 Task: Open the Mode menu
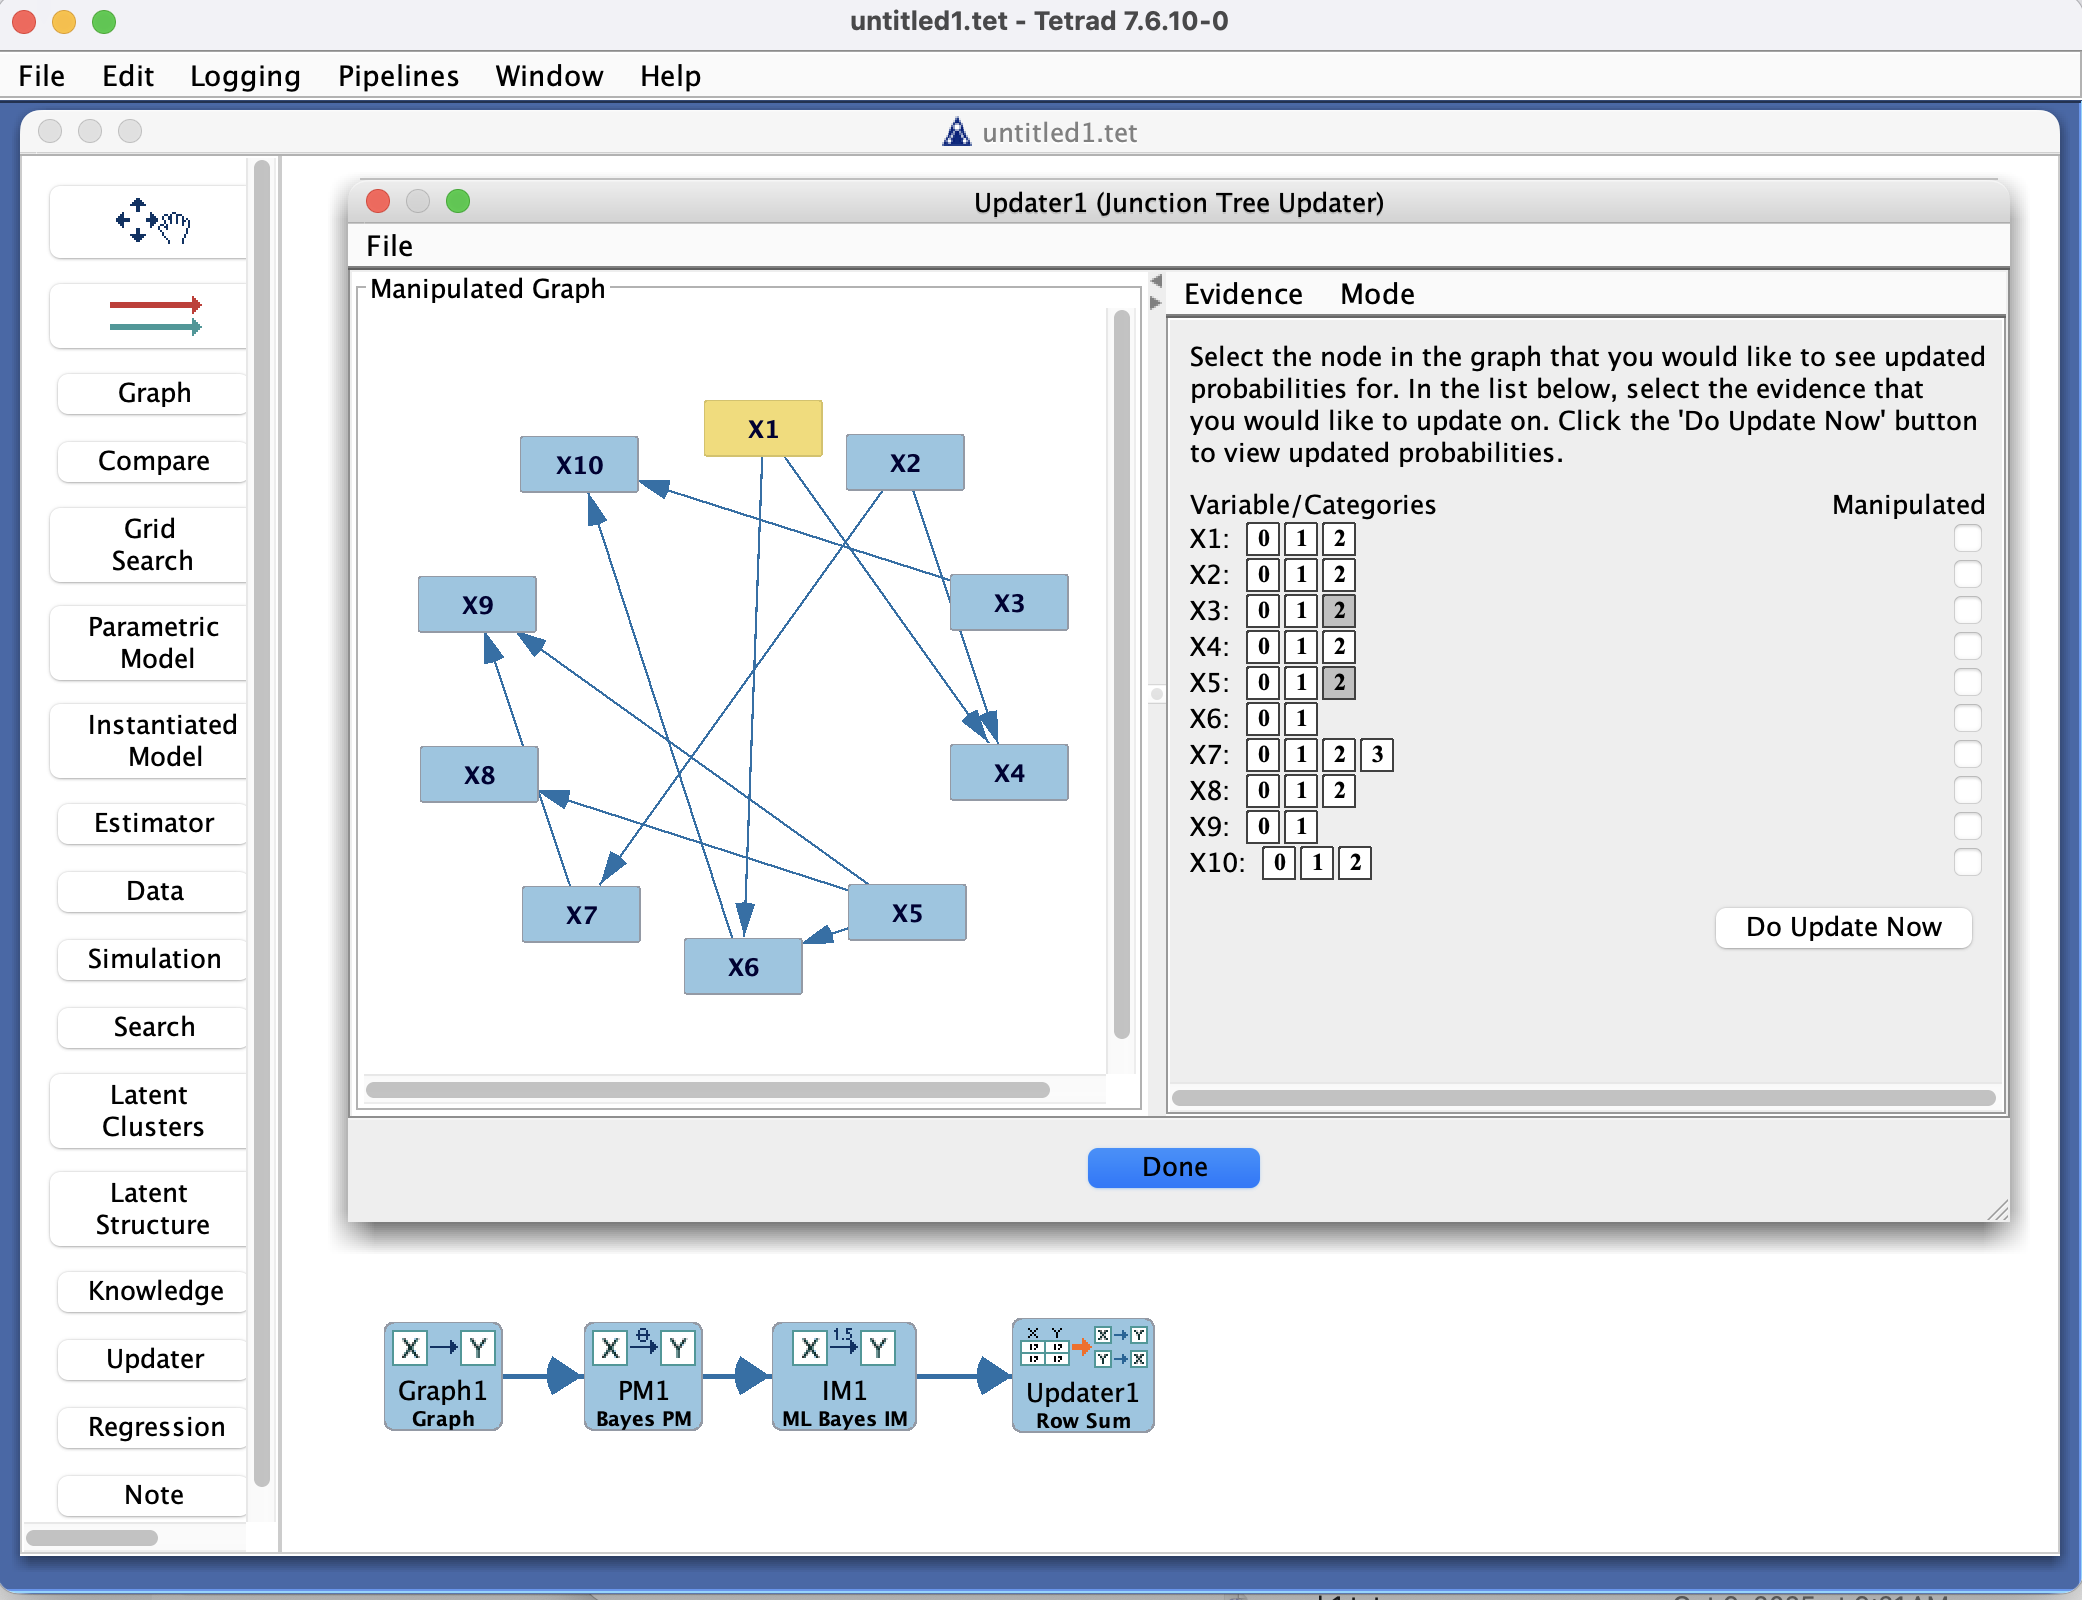(1377, 294)
